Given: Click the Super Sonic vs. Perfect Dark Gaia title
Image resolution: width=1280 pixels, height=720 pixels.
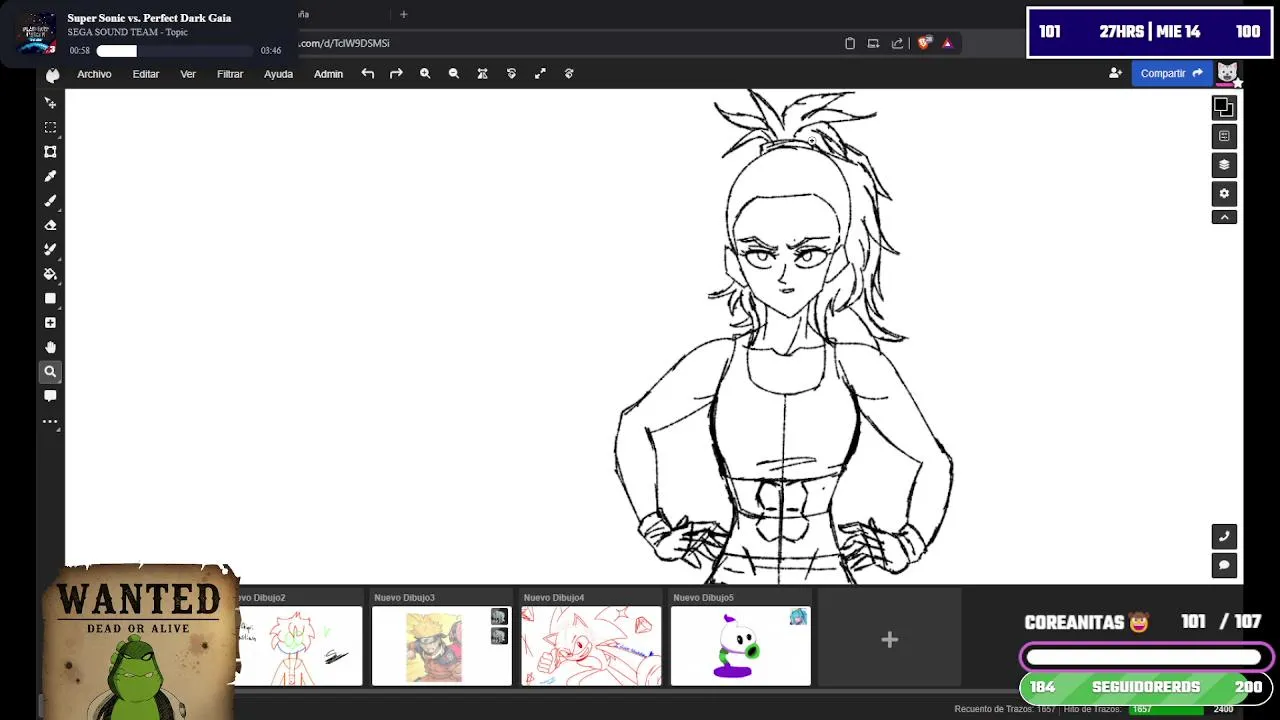Looking at the screenshot, I should coord(149,18).
